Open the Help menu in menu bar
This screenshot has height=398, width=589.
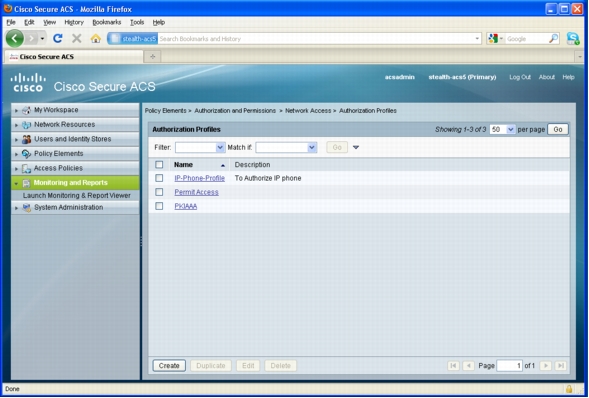159,22
